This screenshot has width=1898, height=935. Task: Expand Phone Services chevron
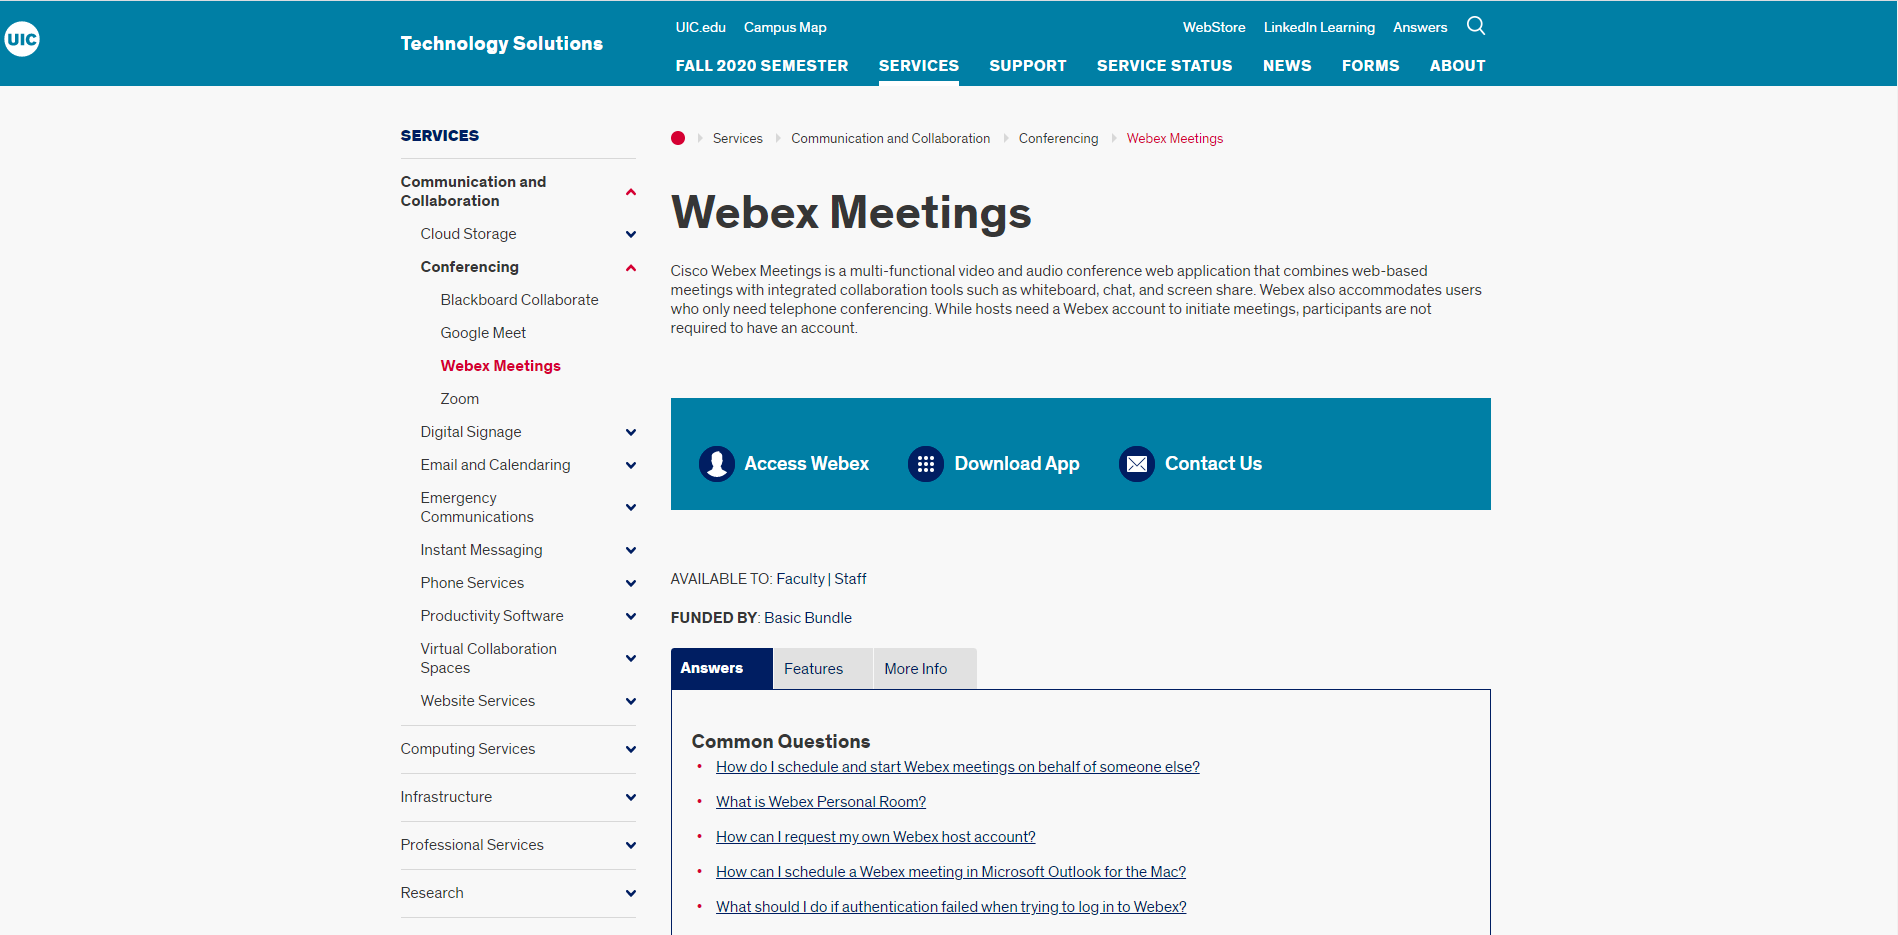(x=631, y=583)
